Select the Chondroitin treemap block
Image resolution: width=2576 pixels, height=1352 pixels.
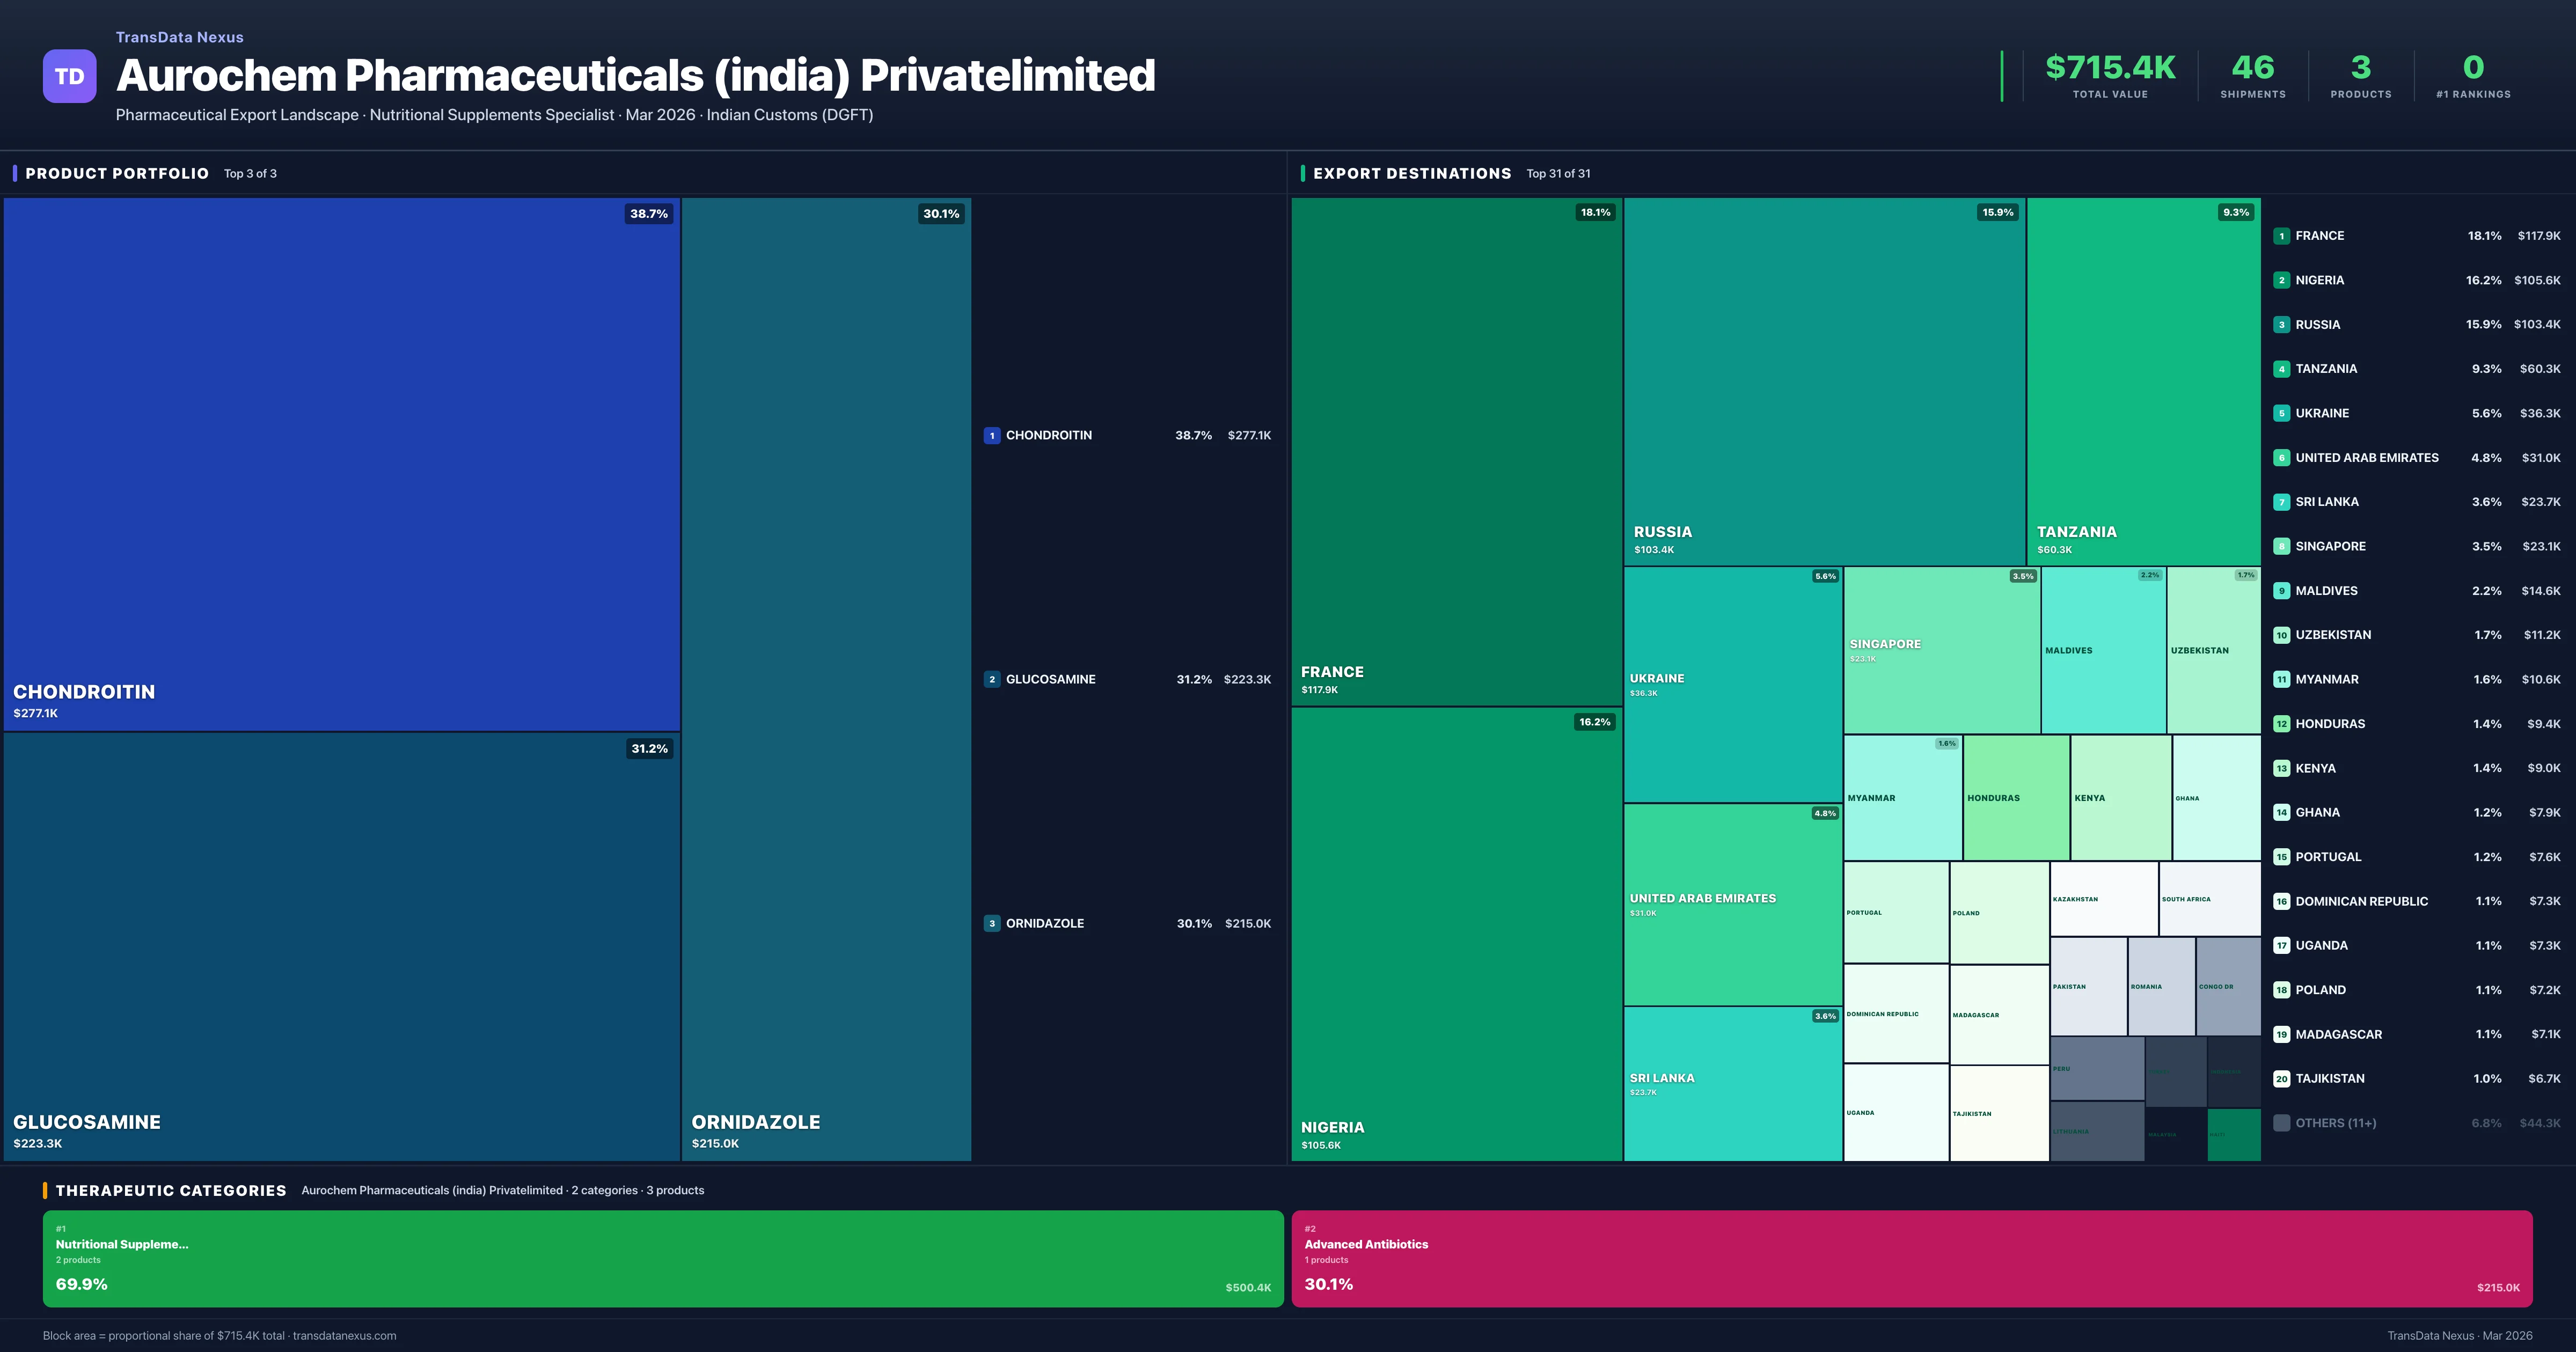pyautogui.click(x=341, y=463)
